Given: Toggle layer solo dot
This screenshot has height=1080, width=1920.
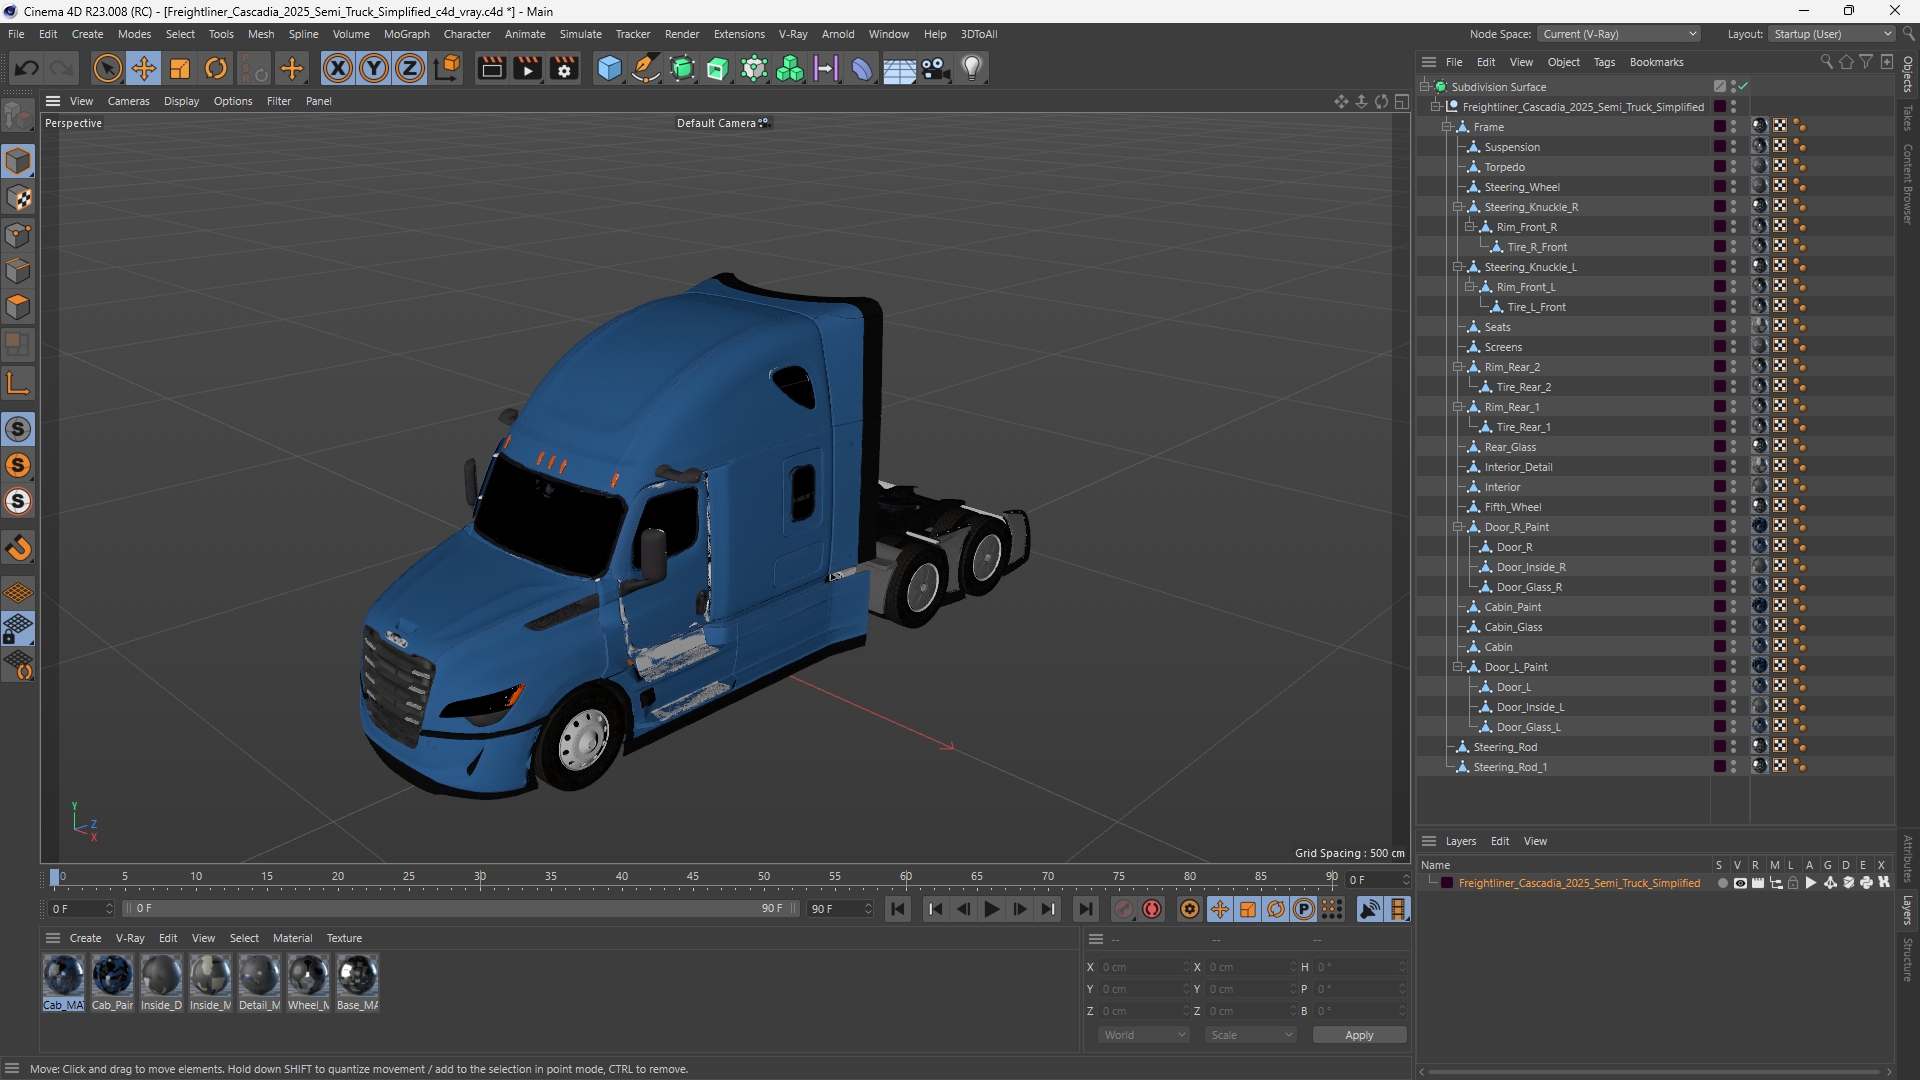Looking at the screenshot, I should pyautogui.click(x=1722, y=883).
